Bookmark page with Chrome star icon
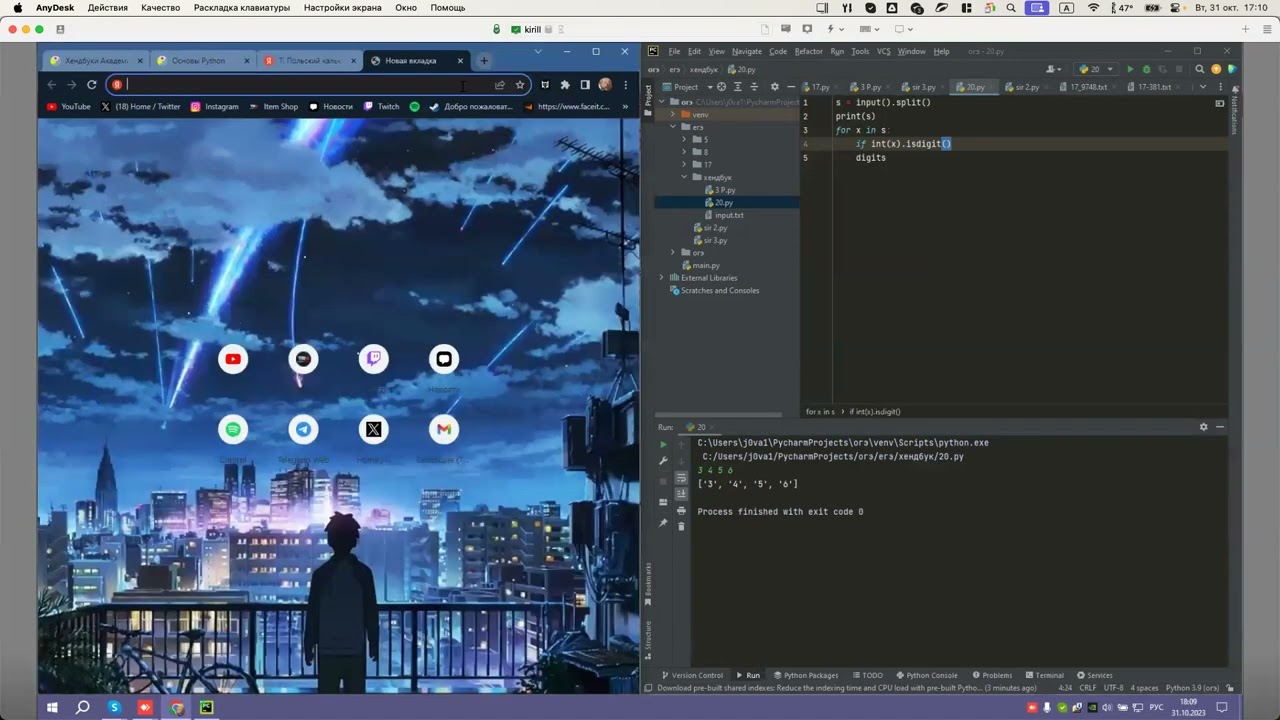Image resolution: width=1280 pixels, height=720 pixels. pos(520,85)
